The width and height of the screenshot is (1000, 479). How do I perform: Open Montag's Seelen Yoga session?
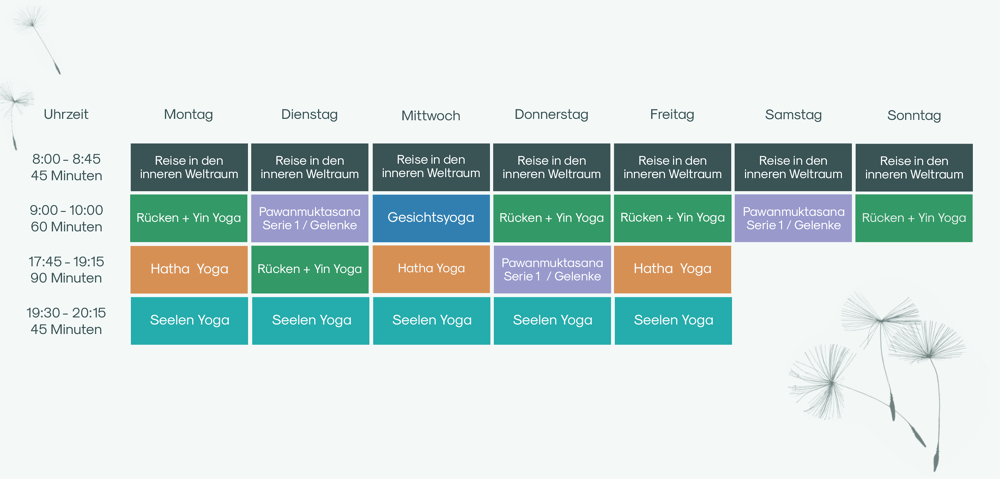click(x=189, y=321)
